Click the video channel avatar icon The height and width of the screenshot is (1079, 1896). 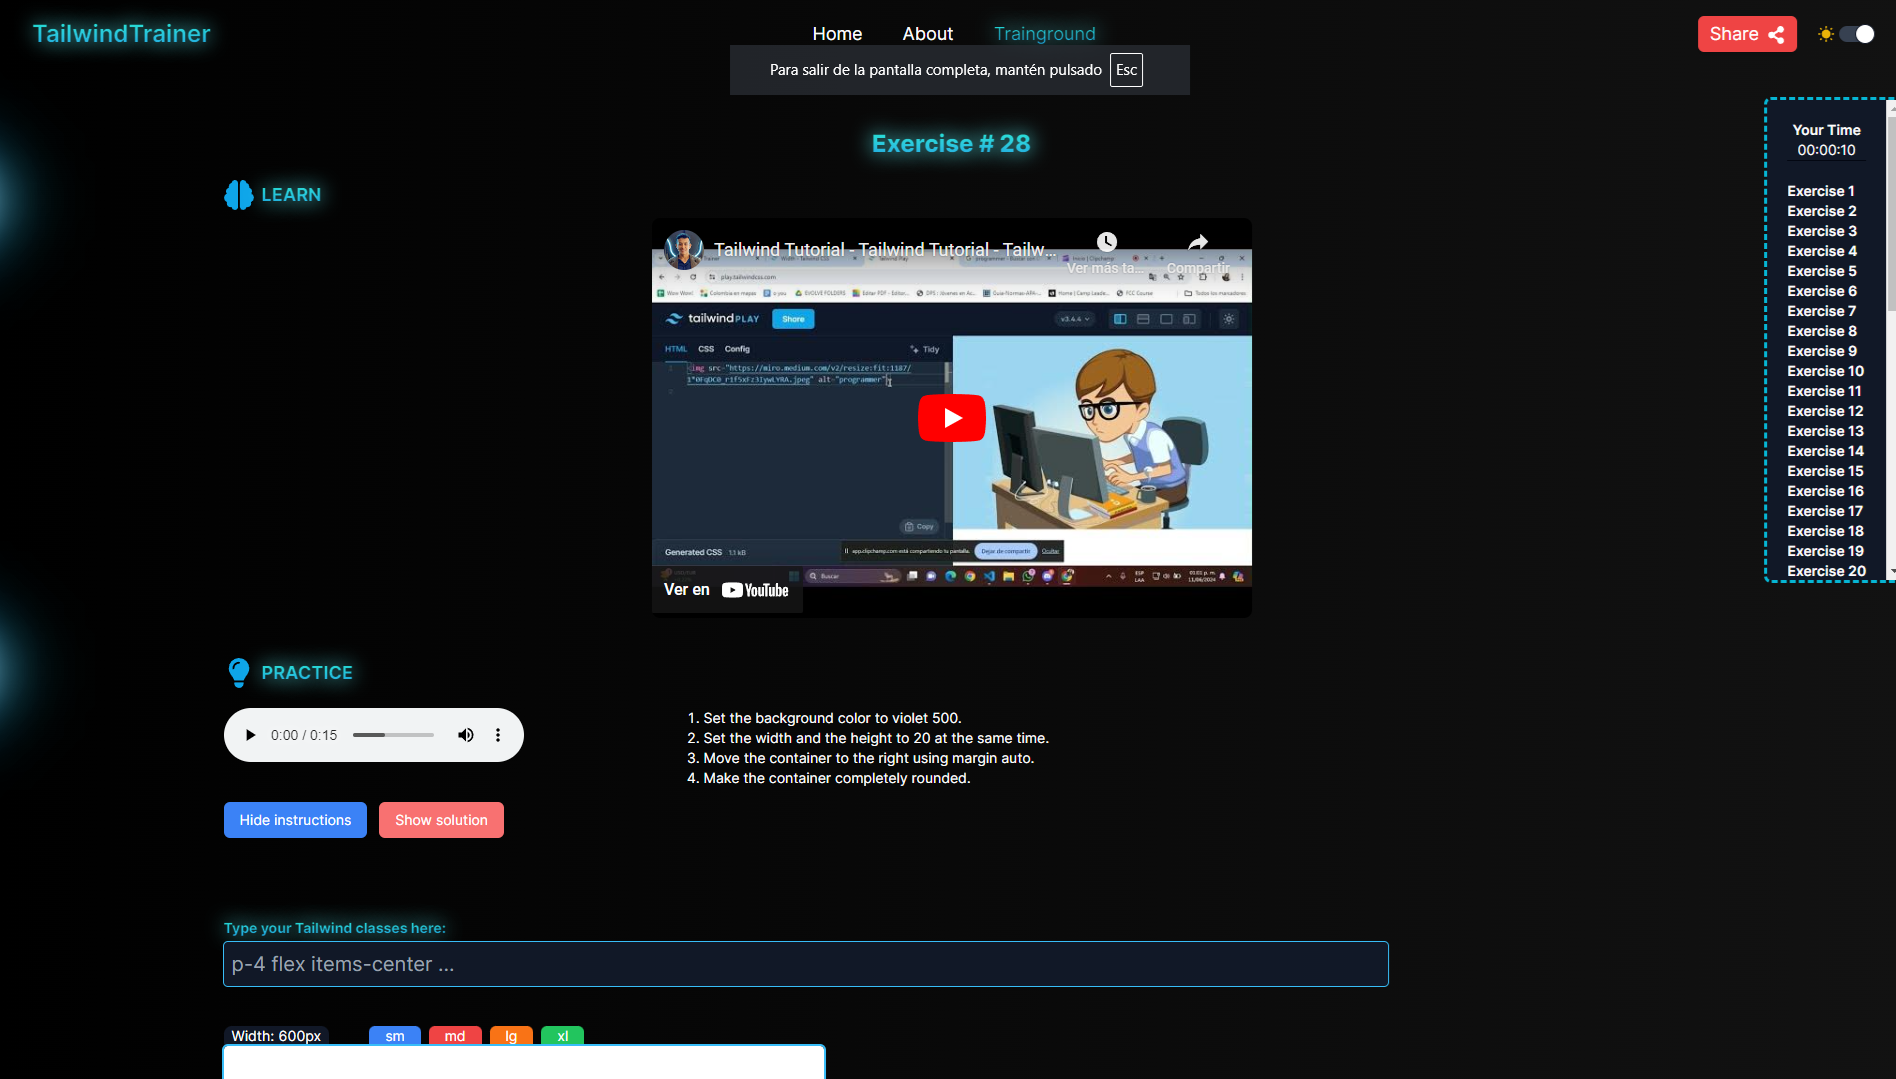tap(683, 249)
